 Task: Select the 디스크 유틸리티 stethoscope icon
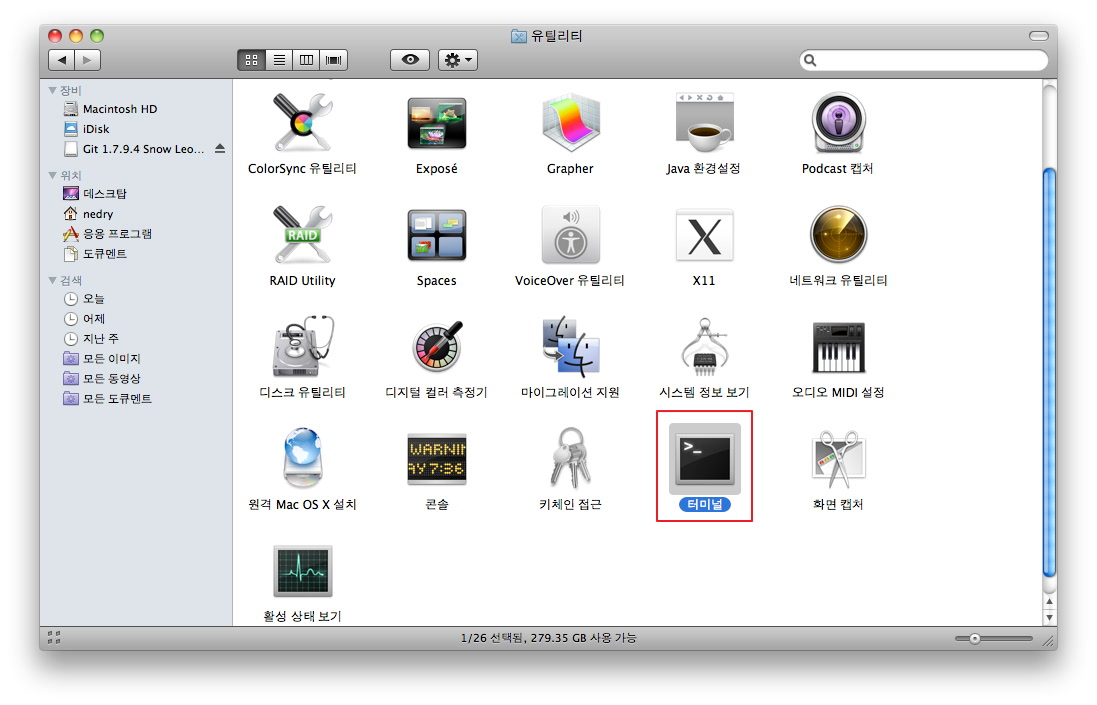[302, 348]
